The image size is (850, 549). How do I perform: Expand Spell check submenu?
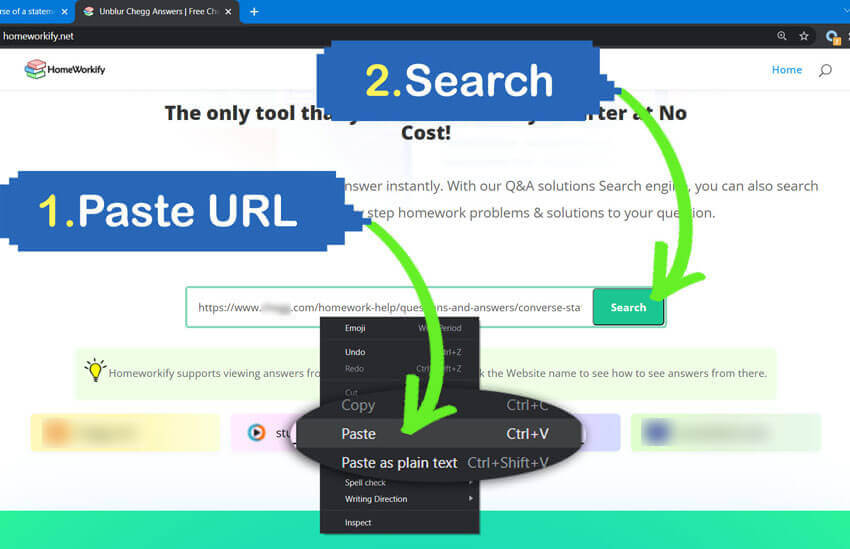point(400,482)
